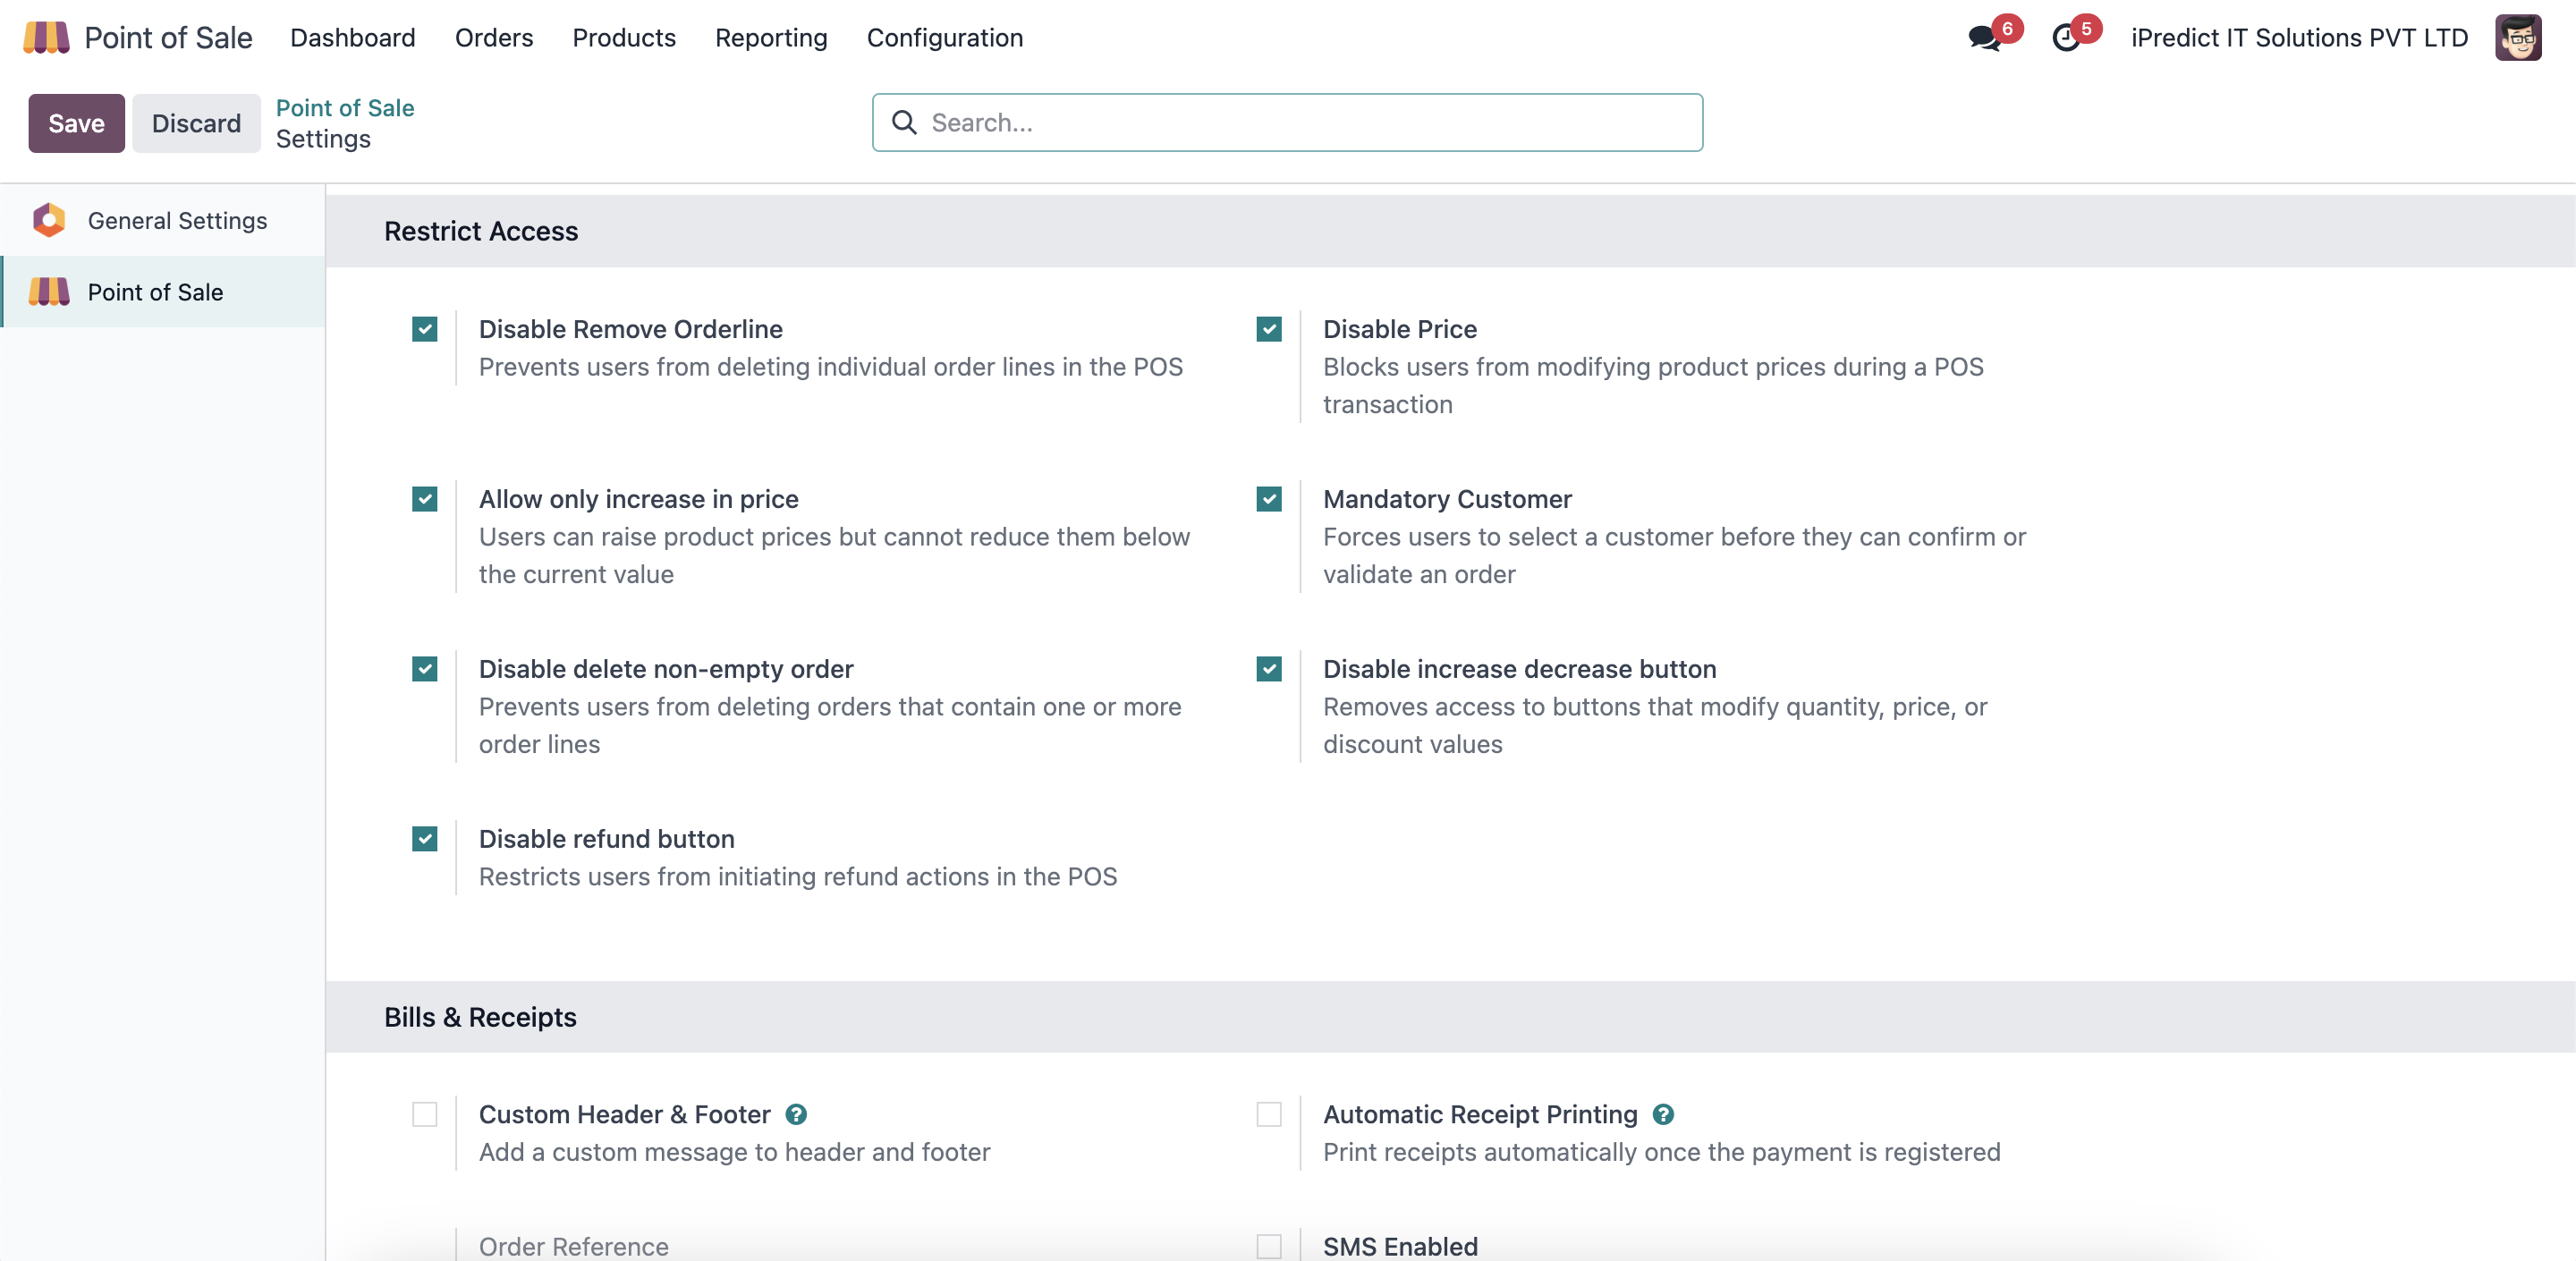The width and height of the screenshot is (2576, 1261).
Task: Click help icon beside Automatic Receipt Printing
Action: coord(1663,1114)
